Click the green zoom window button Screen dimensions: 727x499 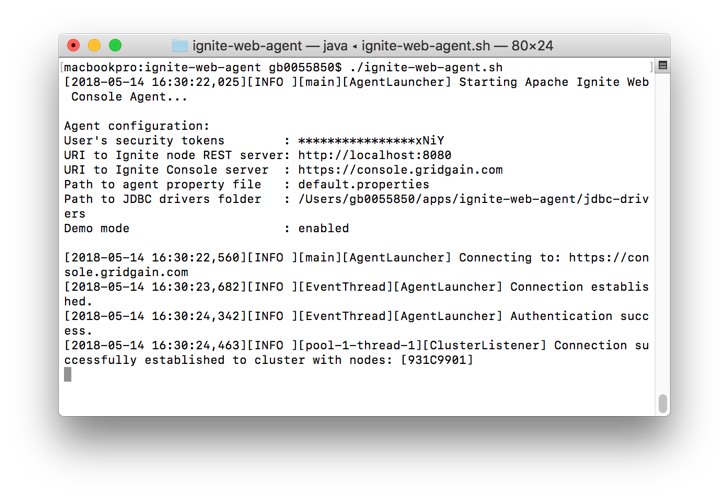(x=115, y=45)
